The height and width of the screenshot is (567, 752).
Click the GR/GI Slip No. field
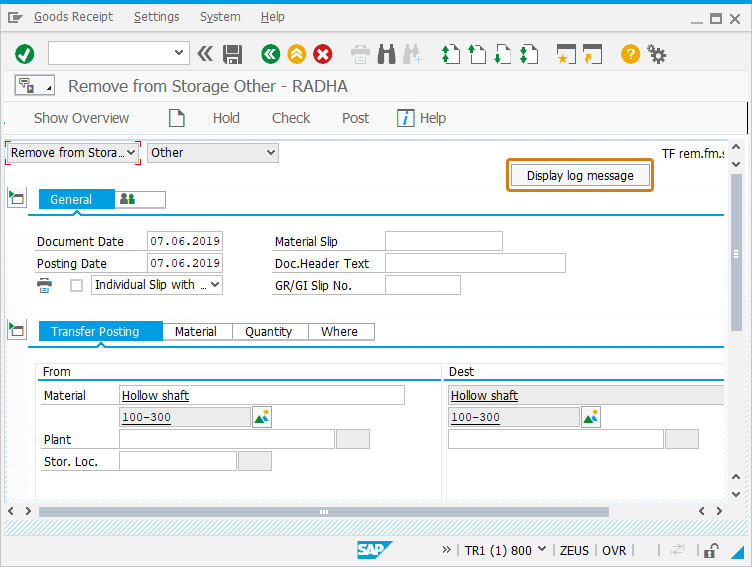(423, 285)
